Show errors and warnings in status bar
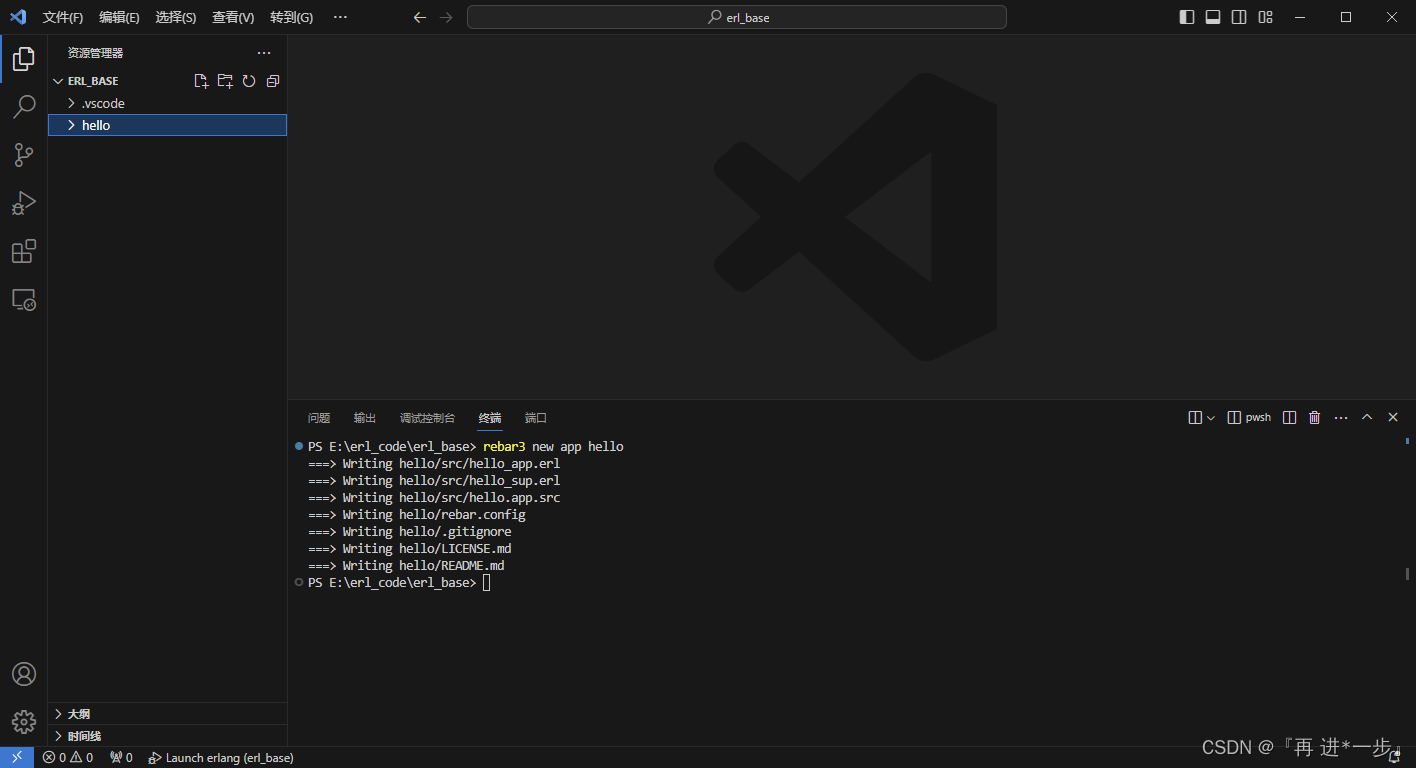Viewport: 1416px width, 768px height. (68, 758)
